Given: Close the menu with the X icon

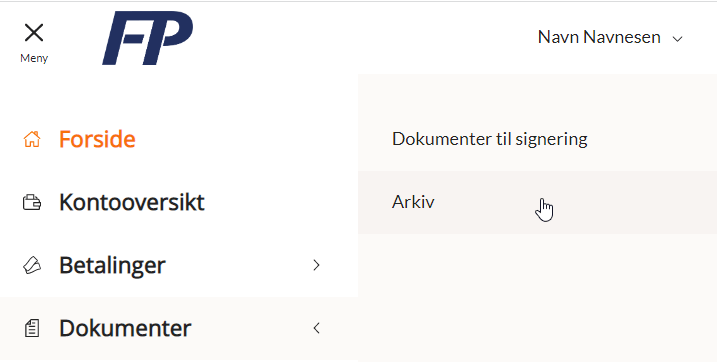Looking at the screenshot, I should (x=34, y=33).
